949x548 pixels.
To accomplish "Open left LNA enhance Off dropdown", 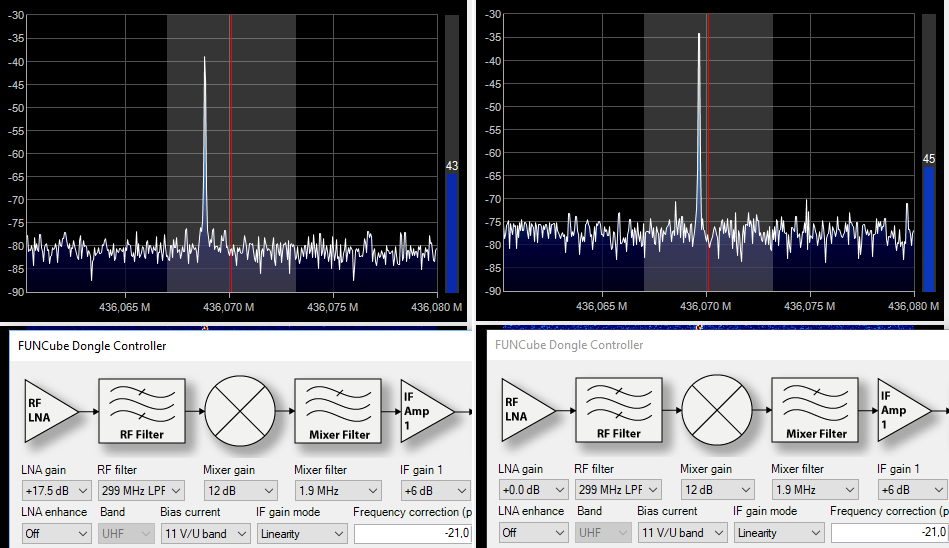I will (x=56, y=533).
